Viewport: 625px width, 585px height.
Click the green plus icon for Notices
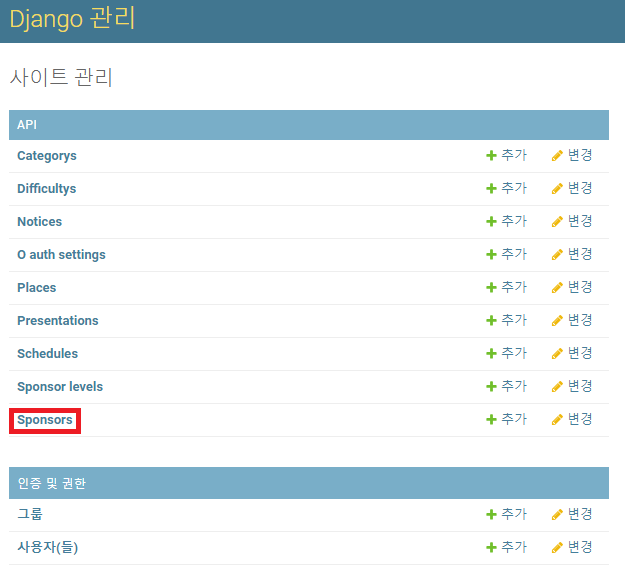click(x=491, y=222)
